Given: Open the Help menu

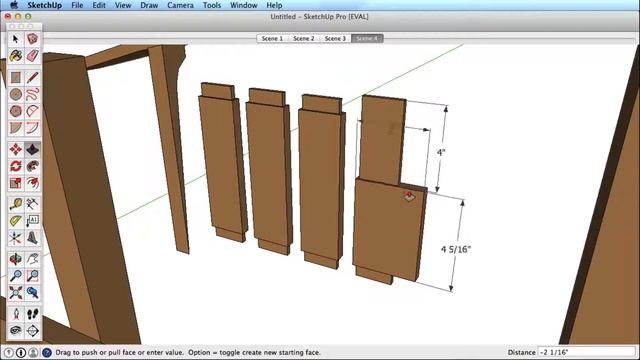Looking at the screenshot, I should 274,5.
